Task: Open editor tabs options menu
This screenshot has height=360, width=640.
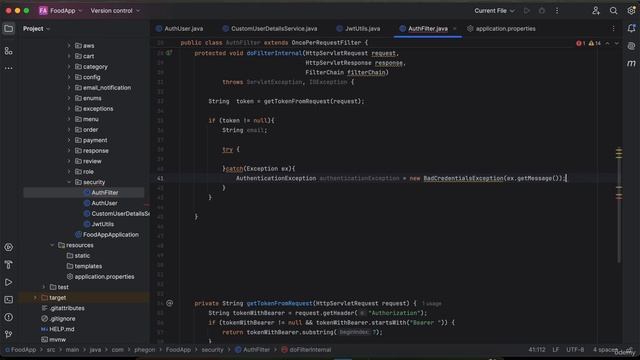Action: click(613, 29)
